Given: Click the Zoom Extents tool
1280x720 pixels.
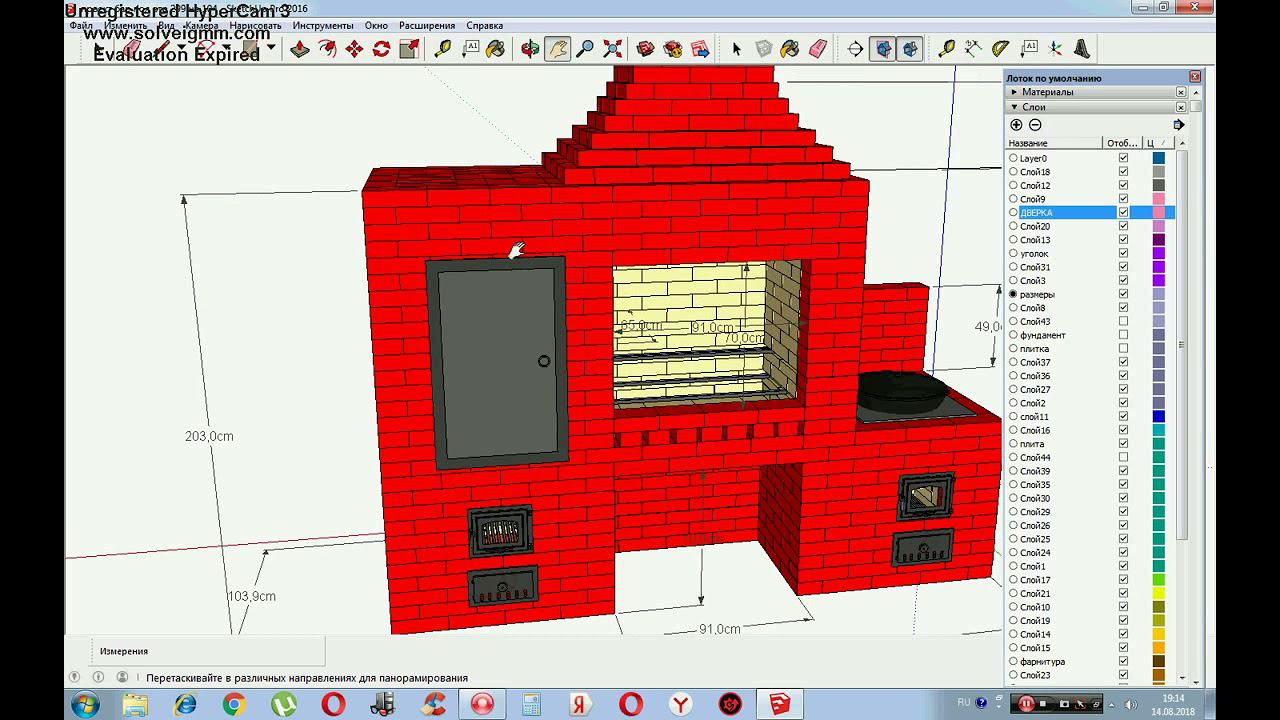Looking at the screenshot, I should 613,49.
